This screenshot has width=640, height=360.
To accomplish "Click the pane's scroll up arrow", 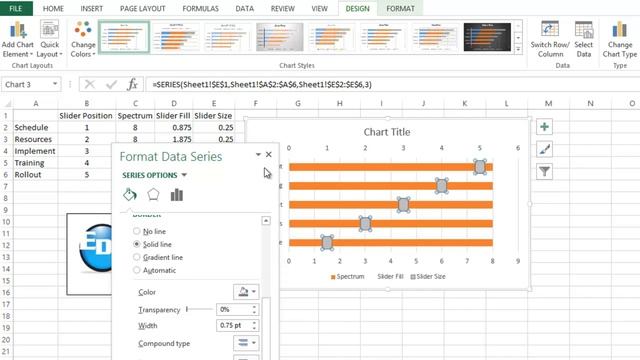I will (266, 221).
